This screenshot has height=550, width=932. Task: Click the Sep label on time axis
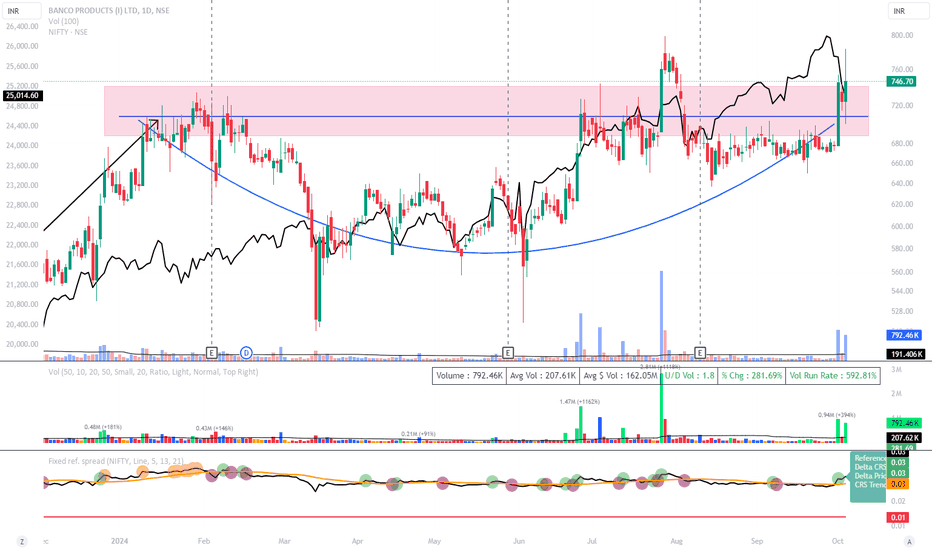pos(757,541)
